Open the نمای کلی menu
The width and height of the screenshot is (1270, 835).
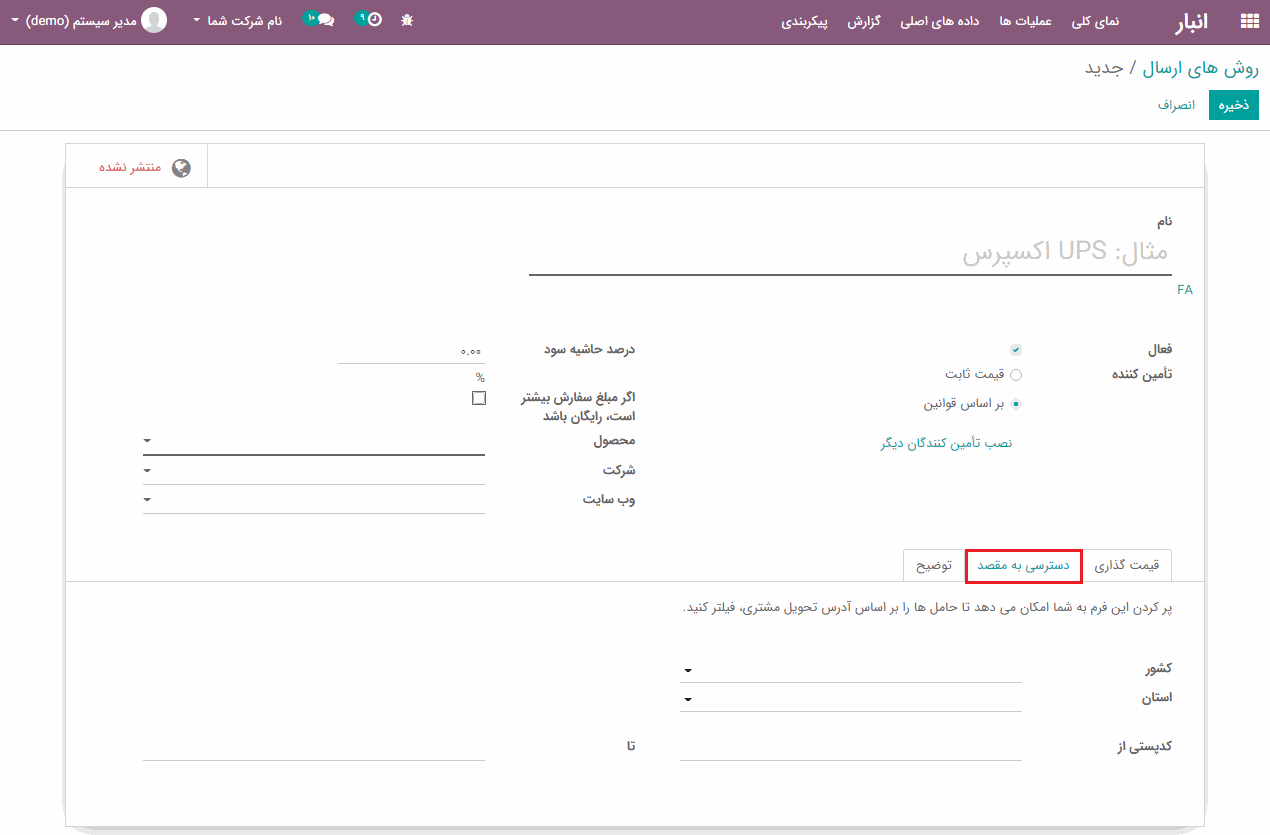point(1095,21)
